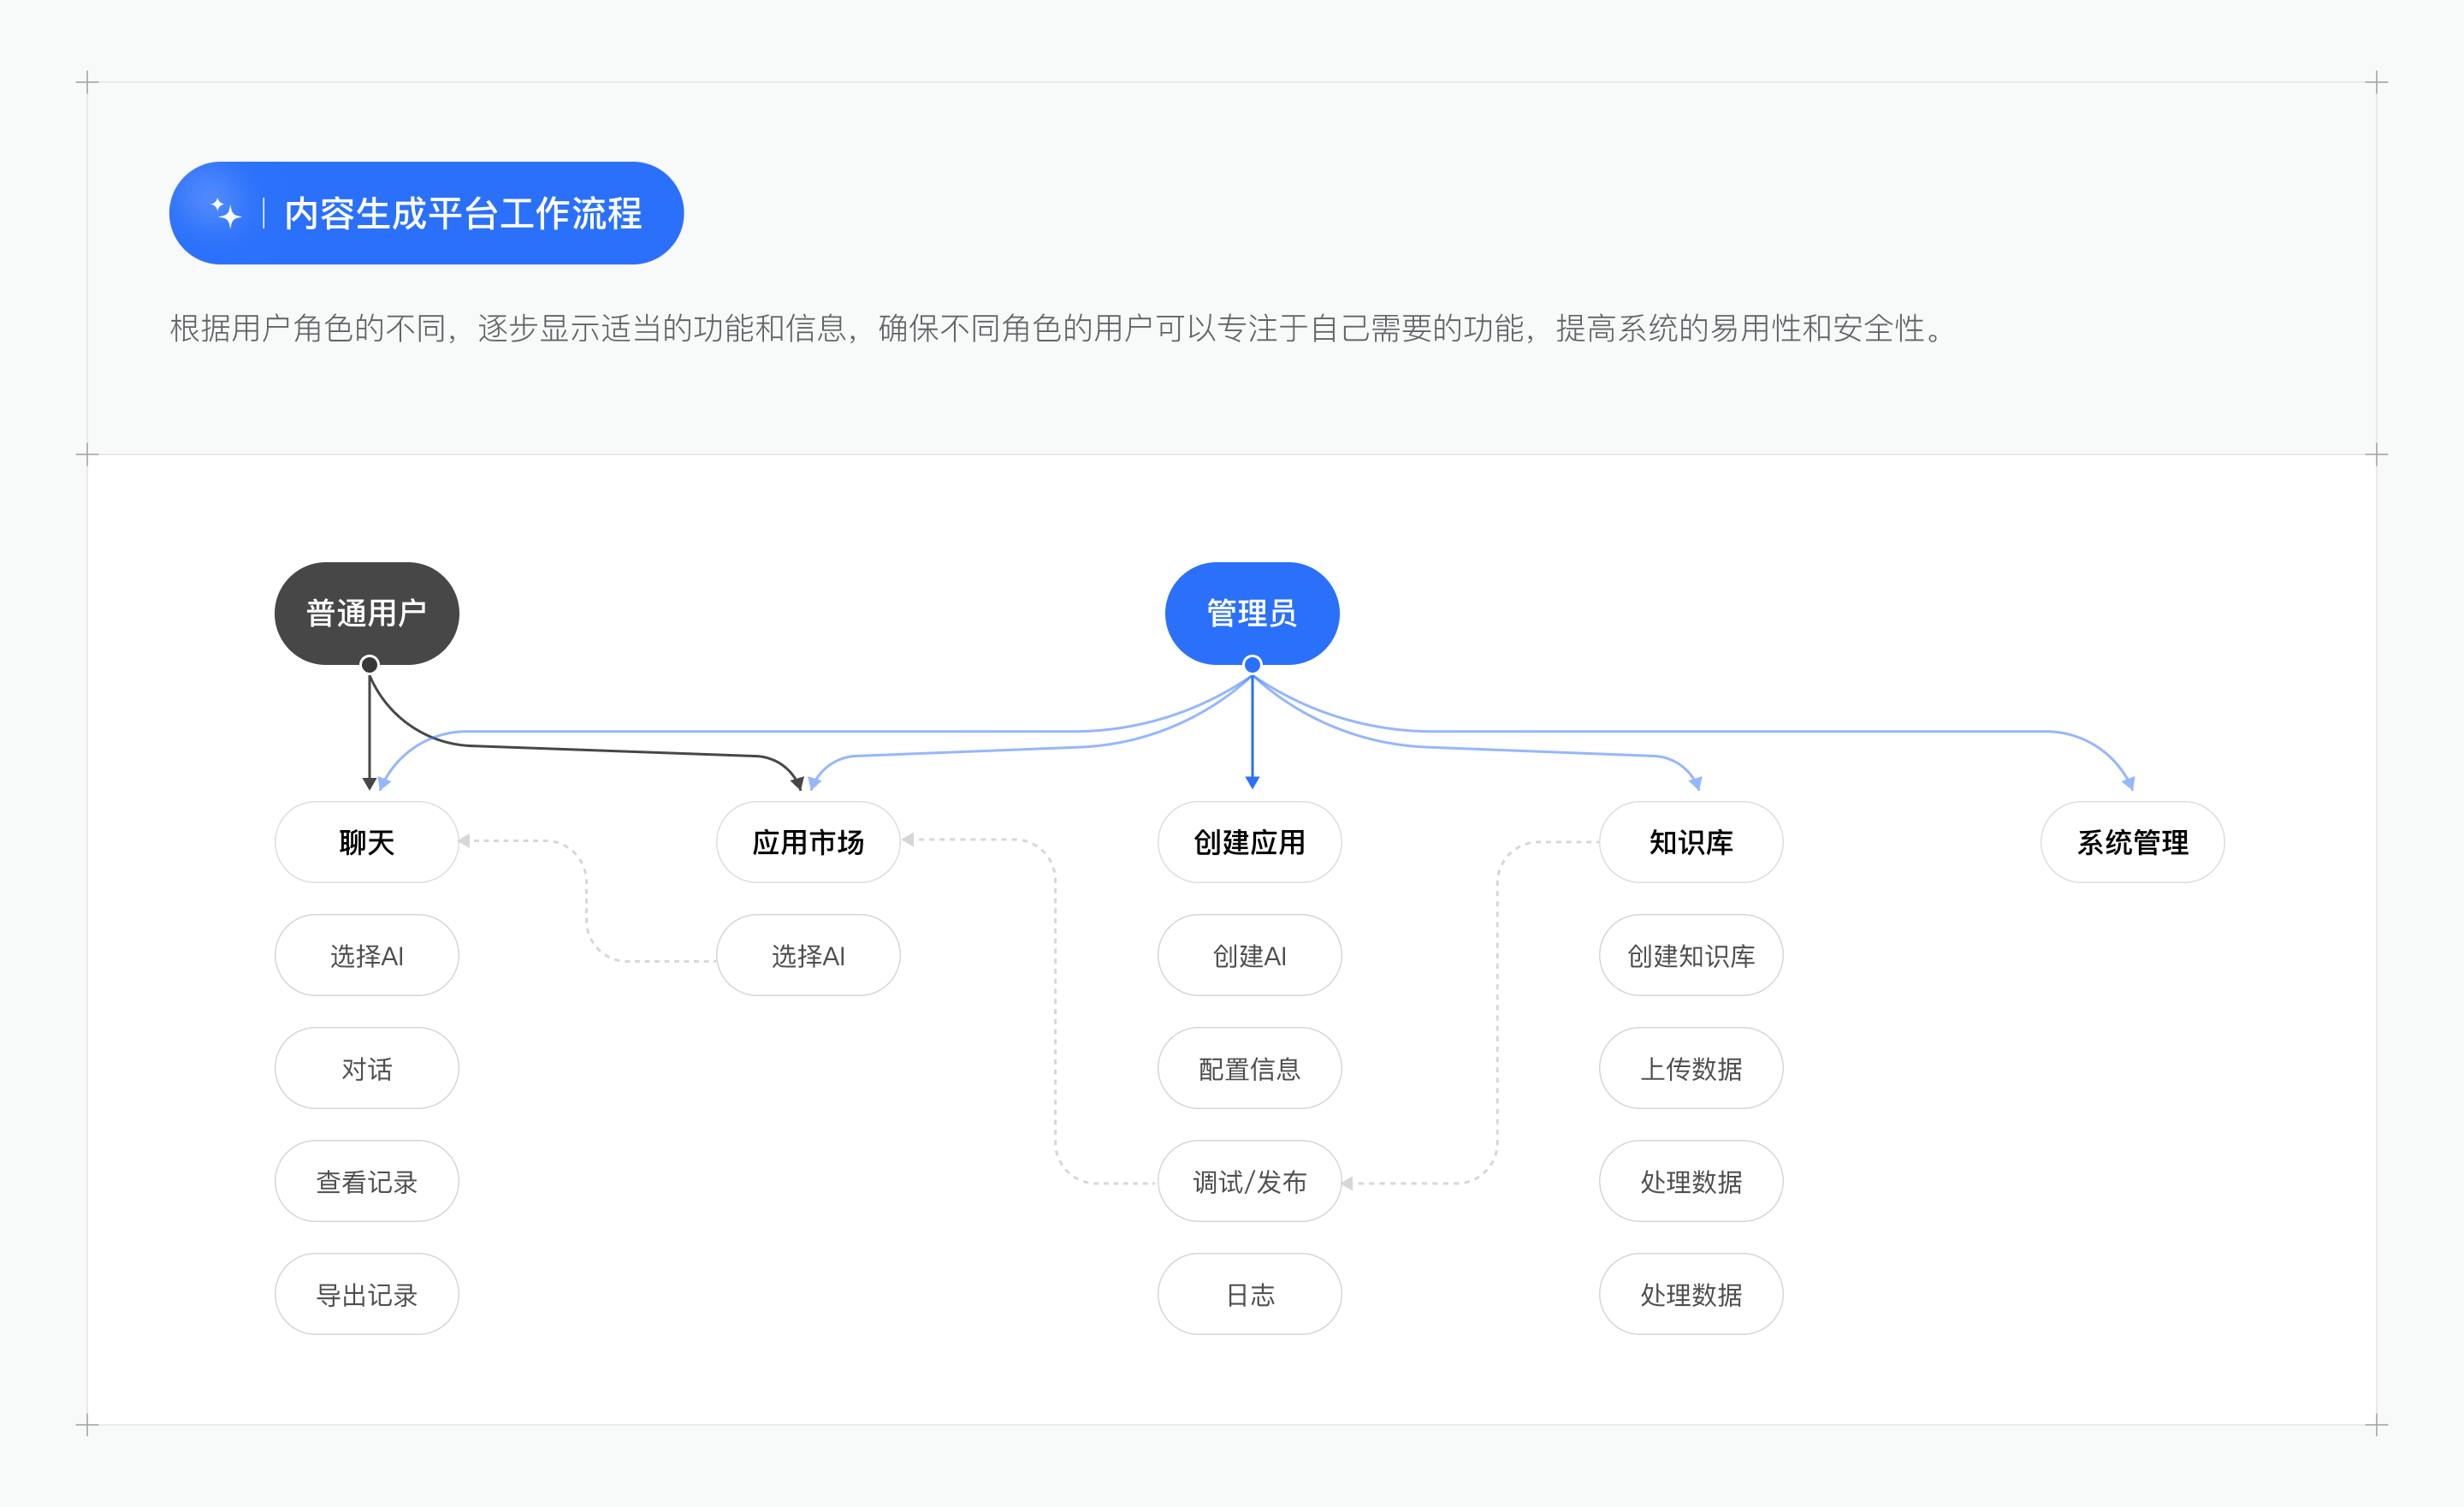
Task: Open the 聊天 node
Action: [x=366, y=842]
